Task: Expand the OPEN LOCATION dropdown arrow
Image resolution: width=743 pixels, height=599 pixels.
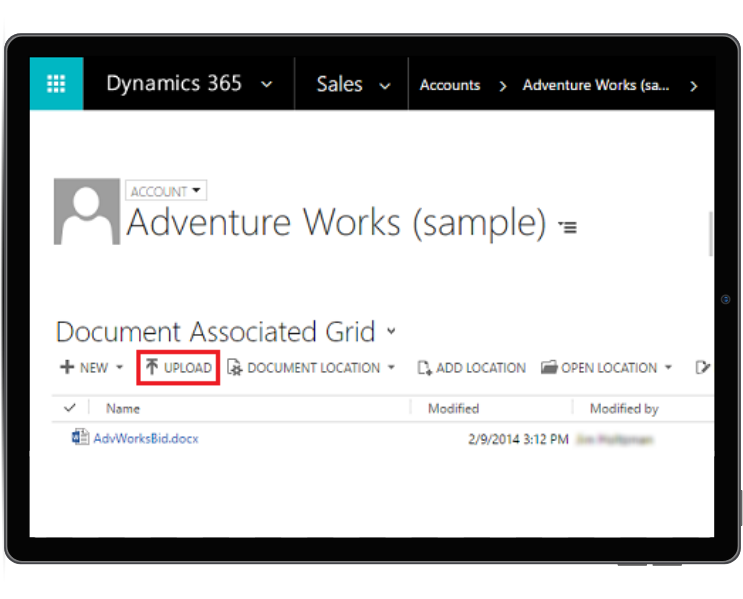Action: [x=668, y=367]
